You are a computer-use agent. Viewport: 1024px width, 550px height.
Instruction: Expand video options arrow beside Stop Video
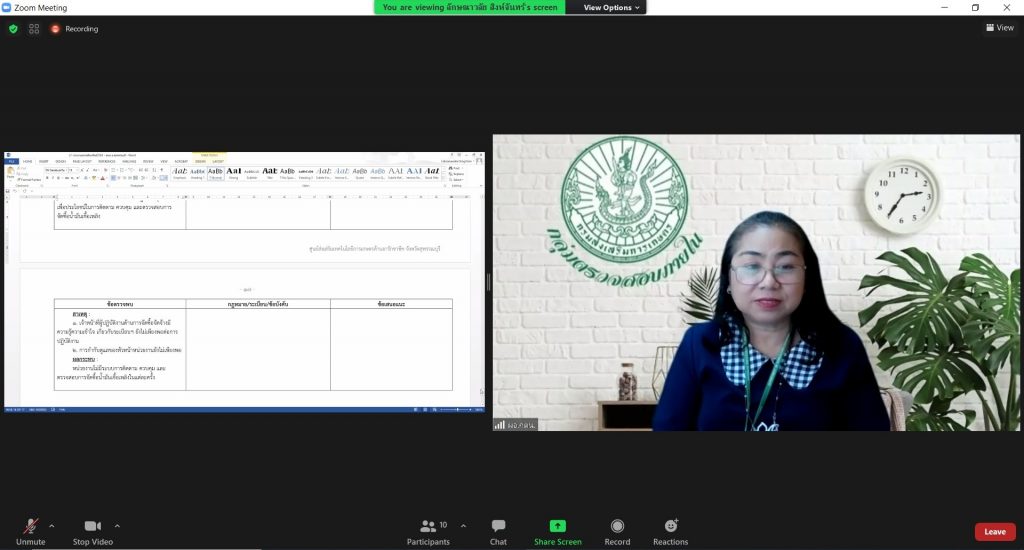click(117, 525)
